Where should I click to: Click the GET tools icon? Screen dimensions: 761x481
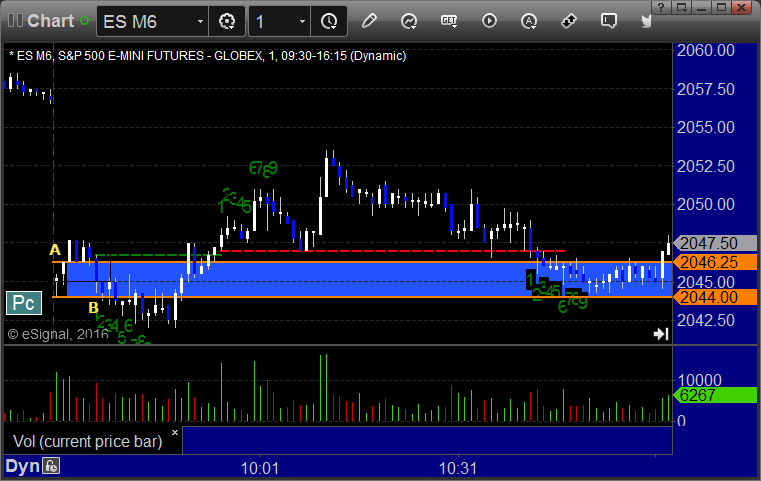coord(449,21)
